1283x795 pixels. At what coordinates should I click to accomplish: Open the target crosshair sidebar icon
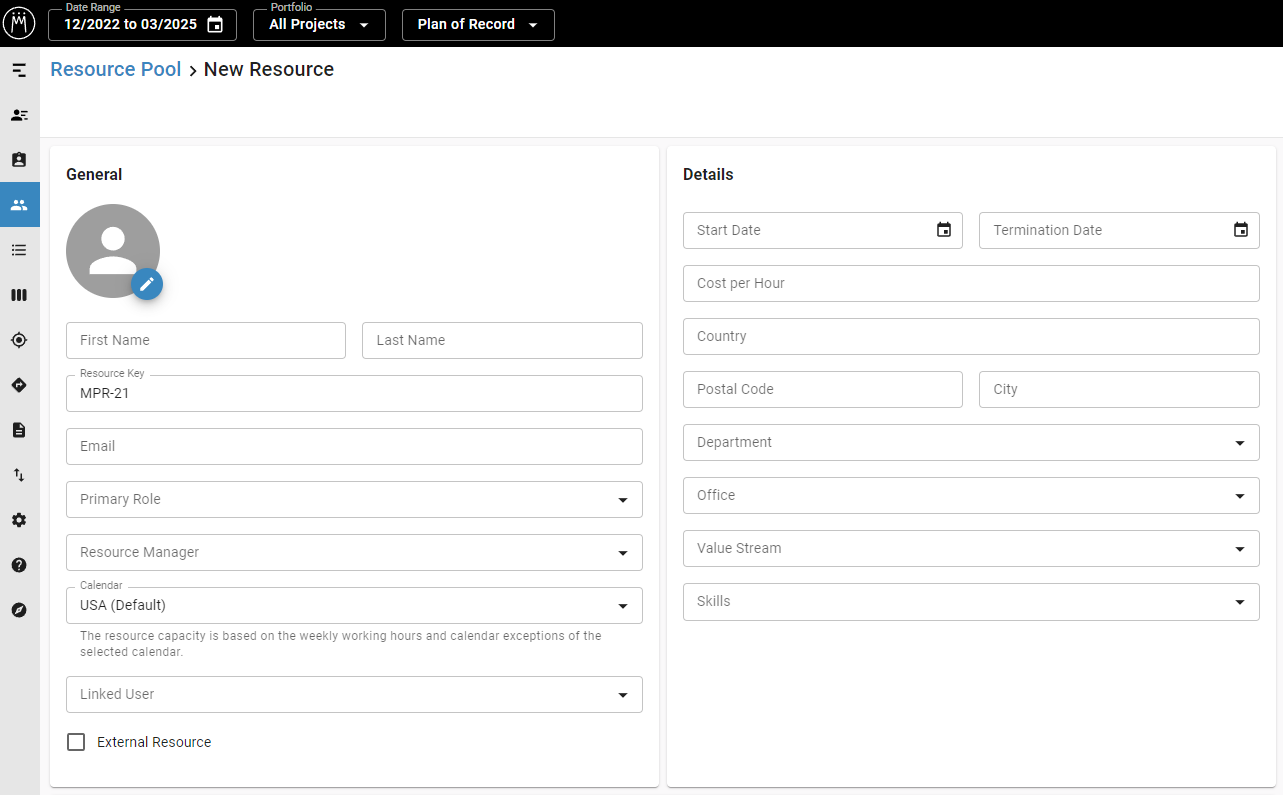(x=19, y=340)
